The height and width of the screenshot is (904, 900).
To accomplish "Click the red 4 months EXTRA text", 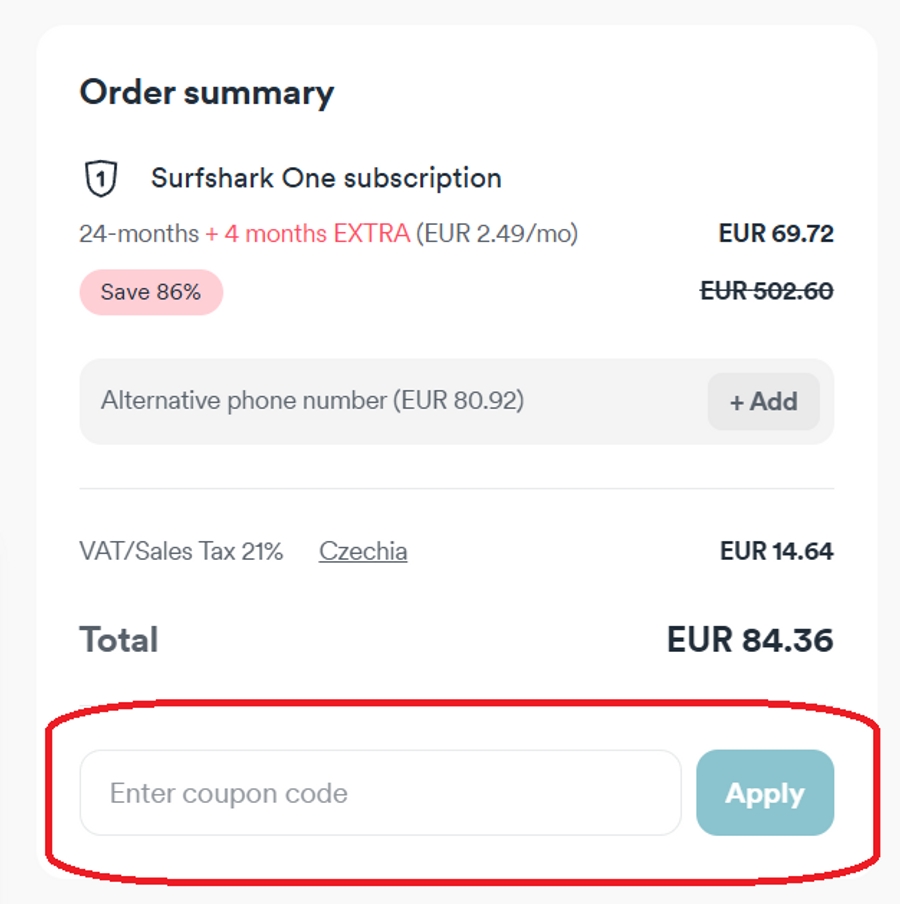I will [308, 234].
